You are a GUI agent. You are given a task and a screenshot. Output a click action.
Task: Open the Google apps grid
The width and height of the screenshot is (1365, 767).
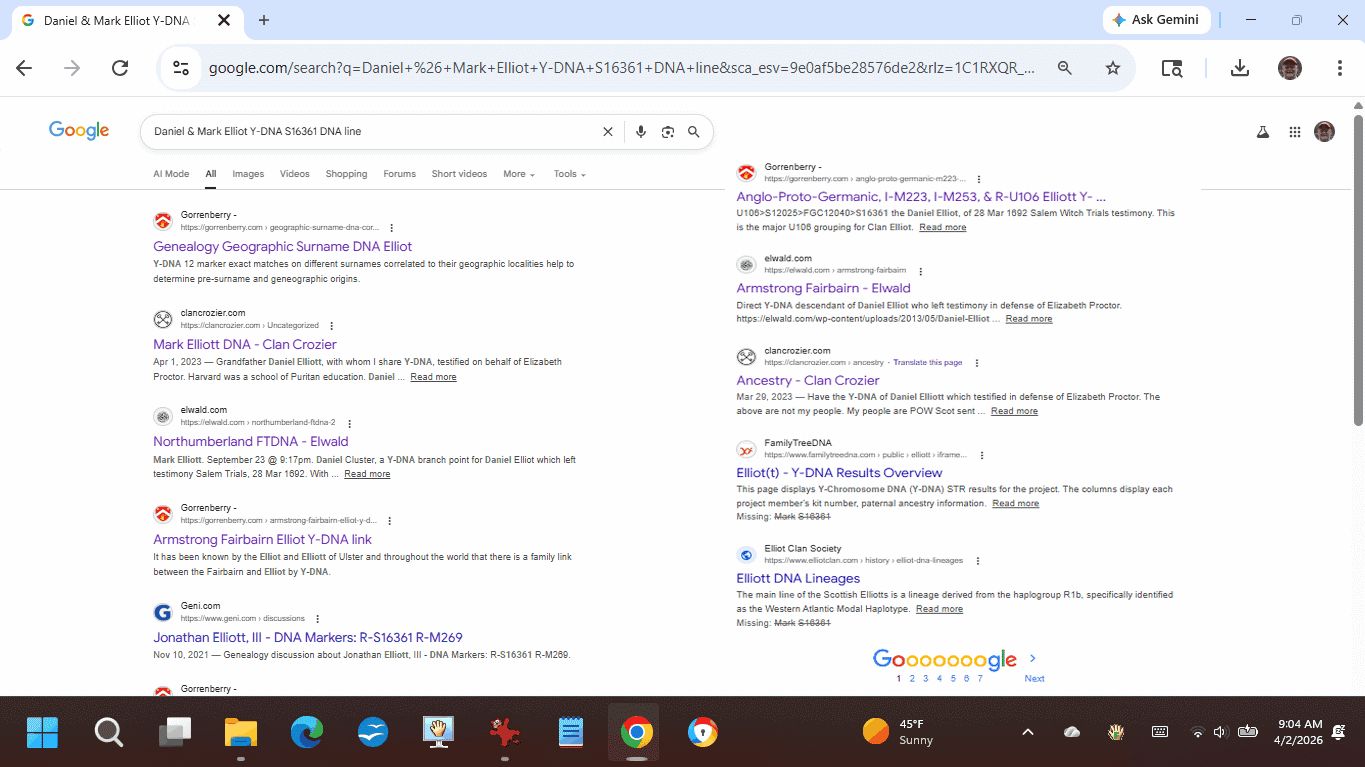pyautogui.click(x=1295, y=132)
